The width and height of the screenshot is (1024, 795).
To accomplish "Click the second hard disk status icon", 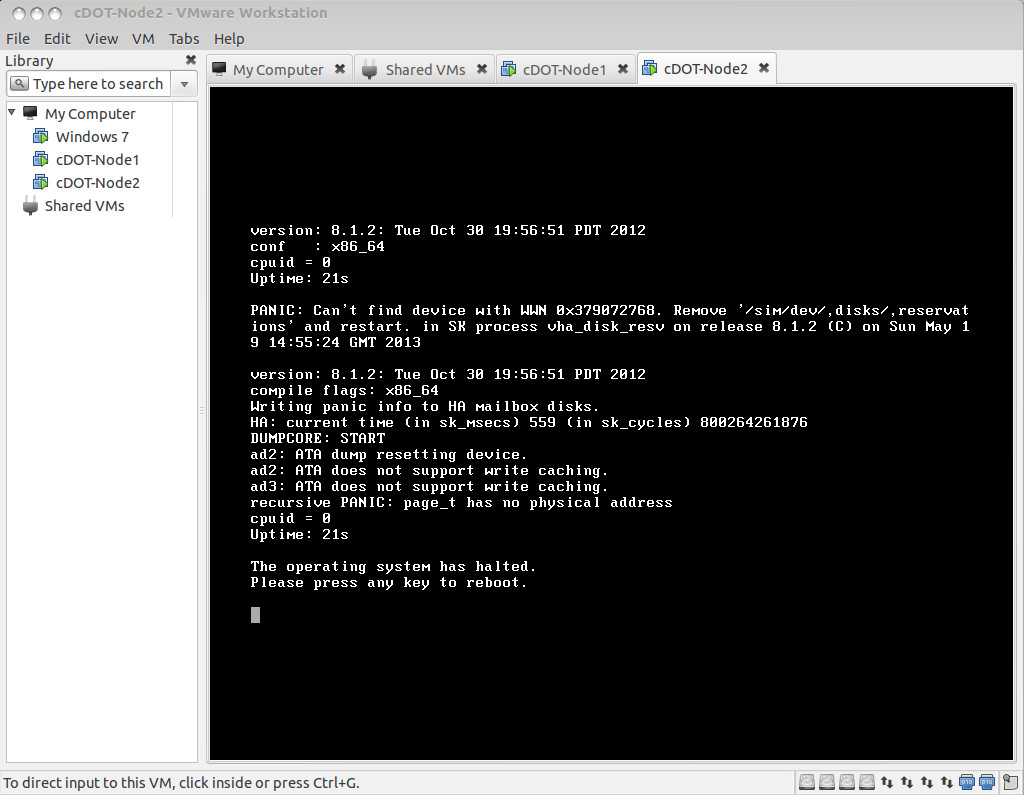I will [x=827, y=781].
